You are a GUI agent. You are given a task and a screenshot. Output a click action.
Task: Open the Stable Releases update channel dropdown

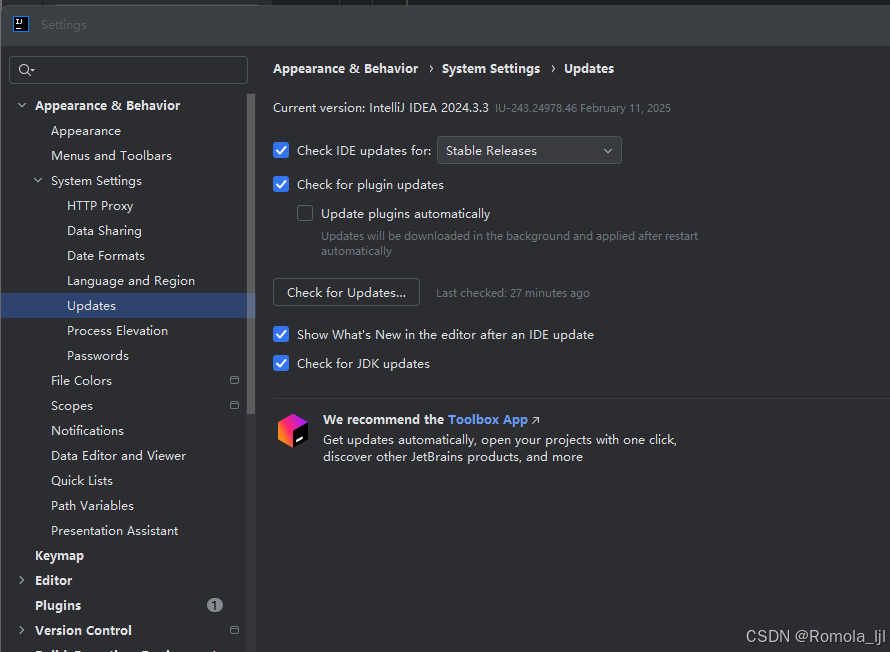point(529,150)
